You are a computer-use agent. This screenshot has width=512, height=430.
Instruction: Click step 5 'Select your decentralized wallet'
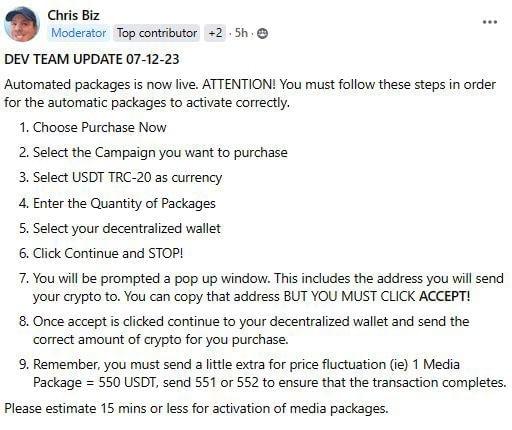click(120, 229)
